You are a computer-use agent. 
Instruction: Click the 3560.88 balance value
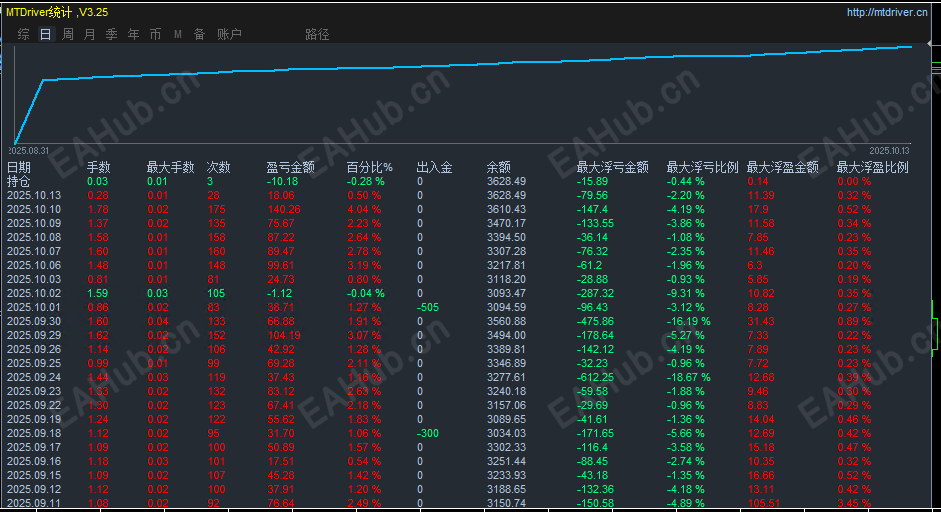pyautogui.click(x=507, y=321)
